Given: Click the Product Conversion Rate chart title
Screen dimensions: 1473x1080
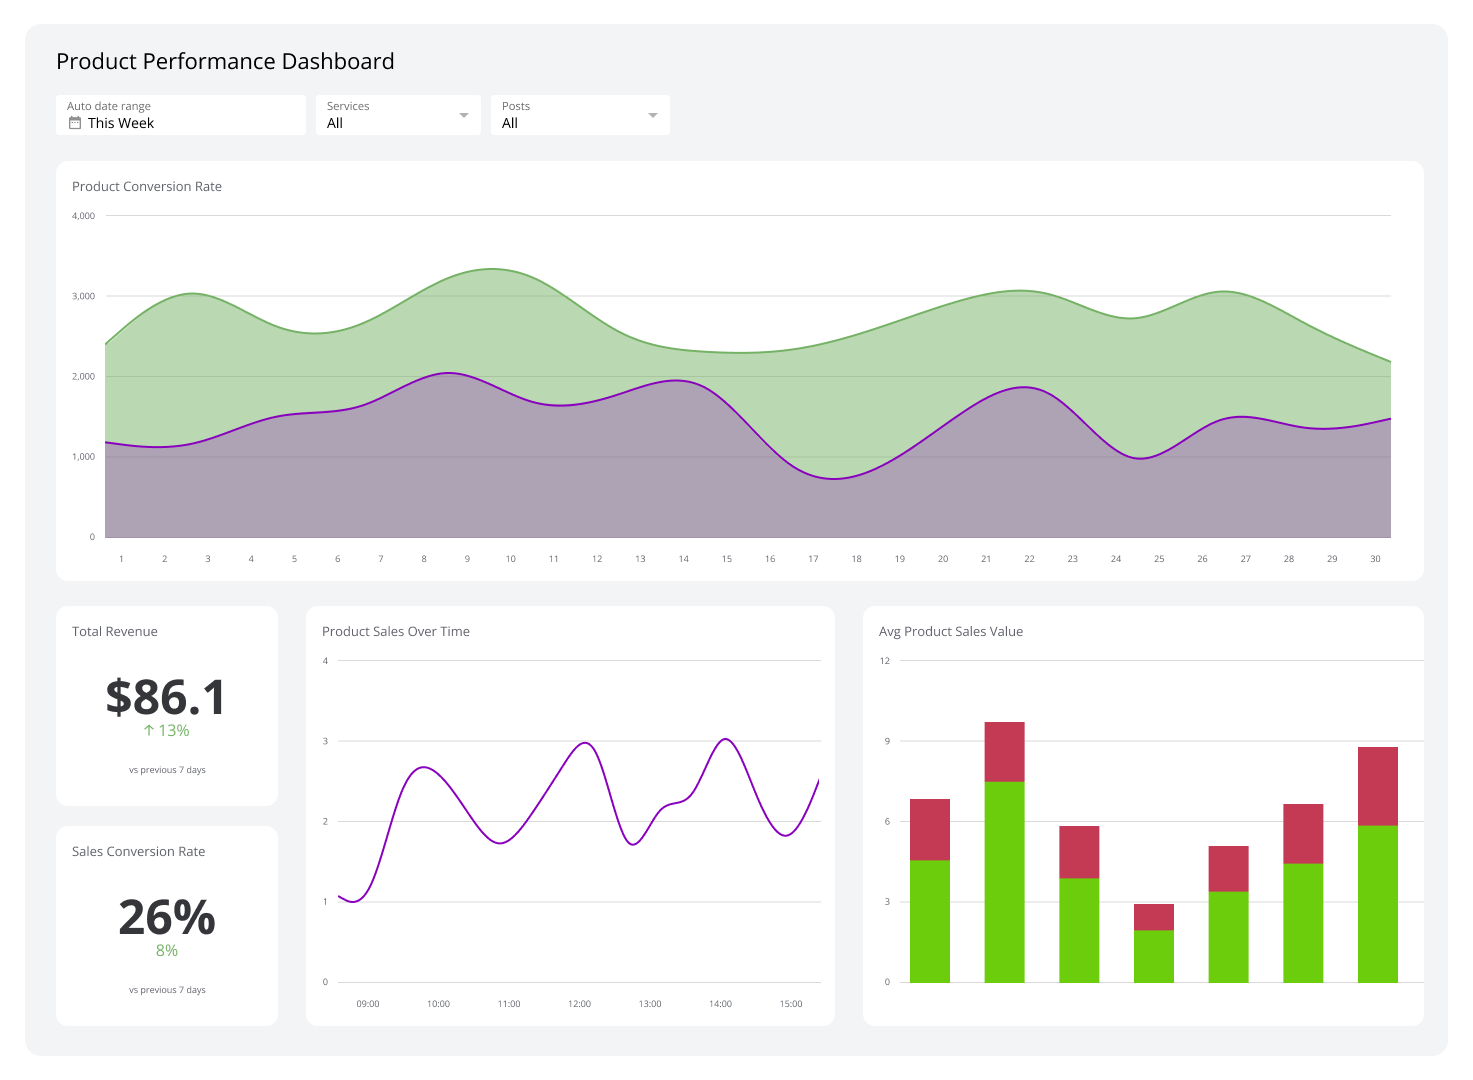Looking at the screenshot, I should 146,186.
